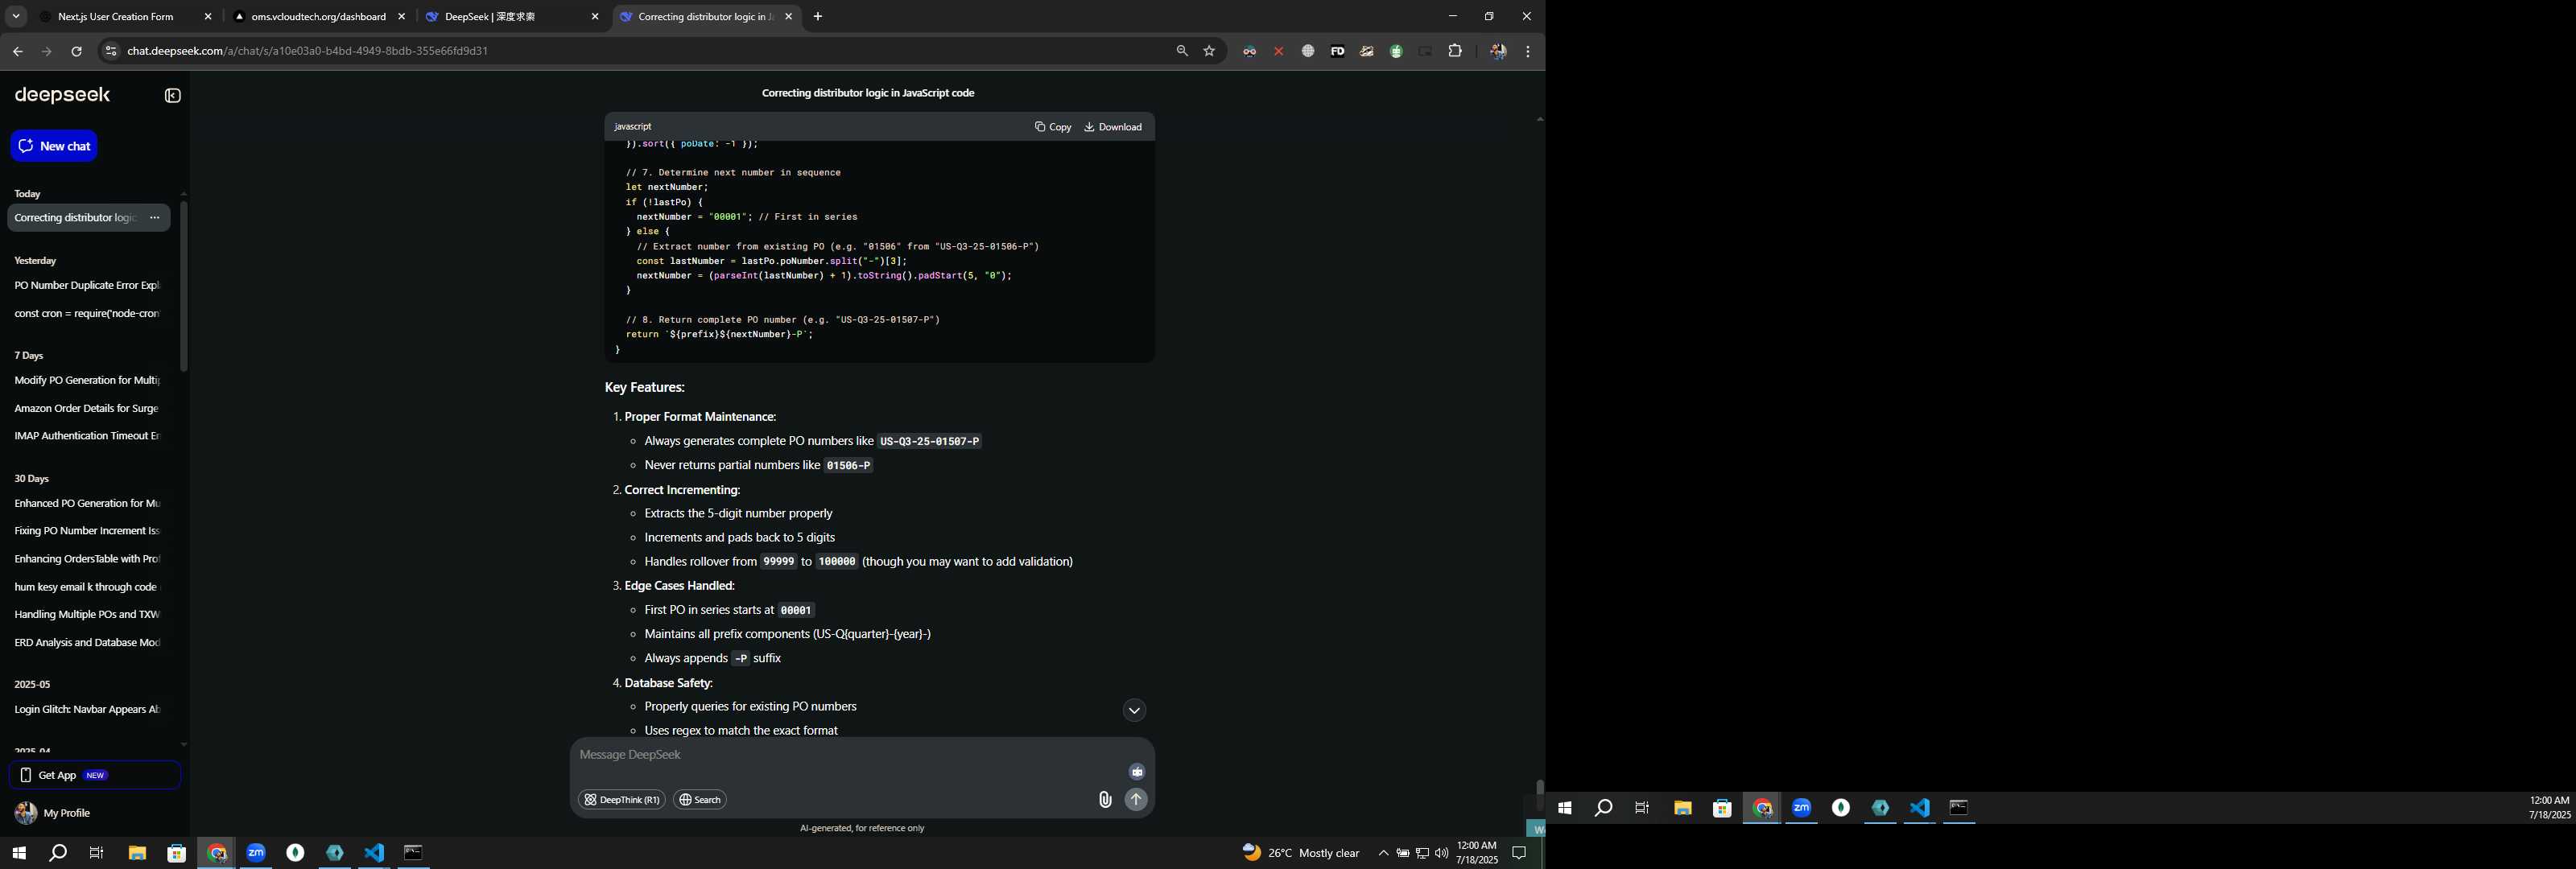Image resolution: width=2576 pixels, height=869 pixels.
Task: Open the Chrome profile avatar
Action: pyautogui.click(x=1498, y=52)
